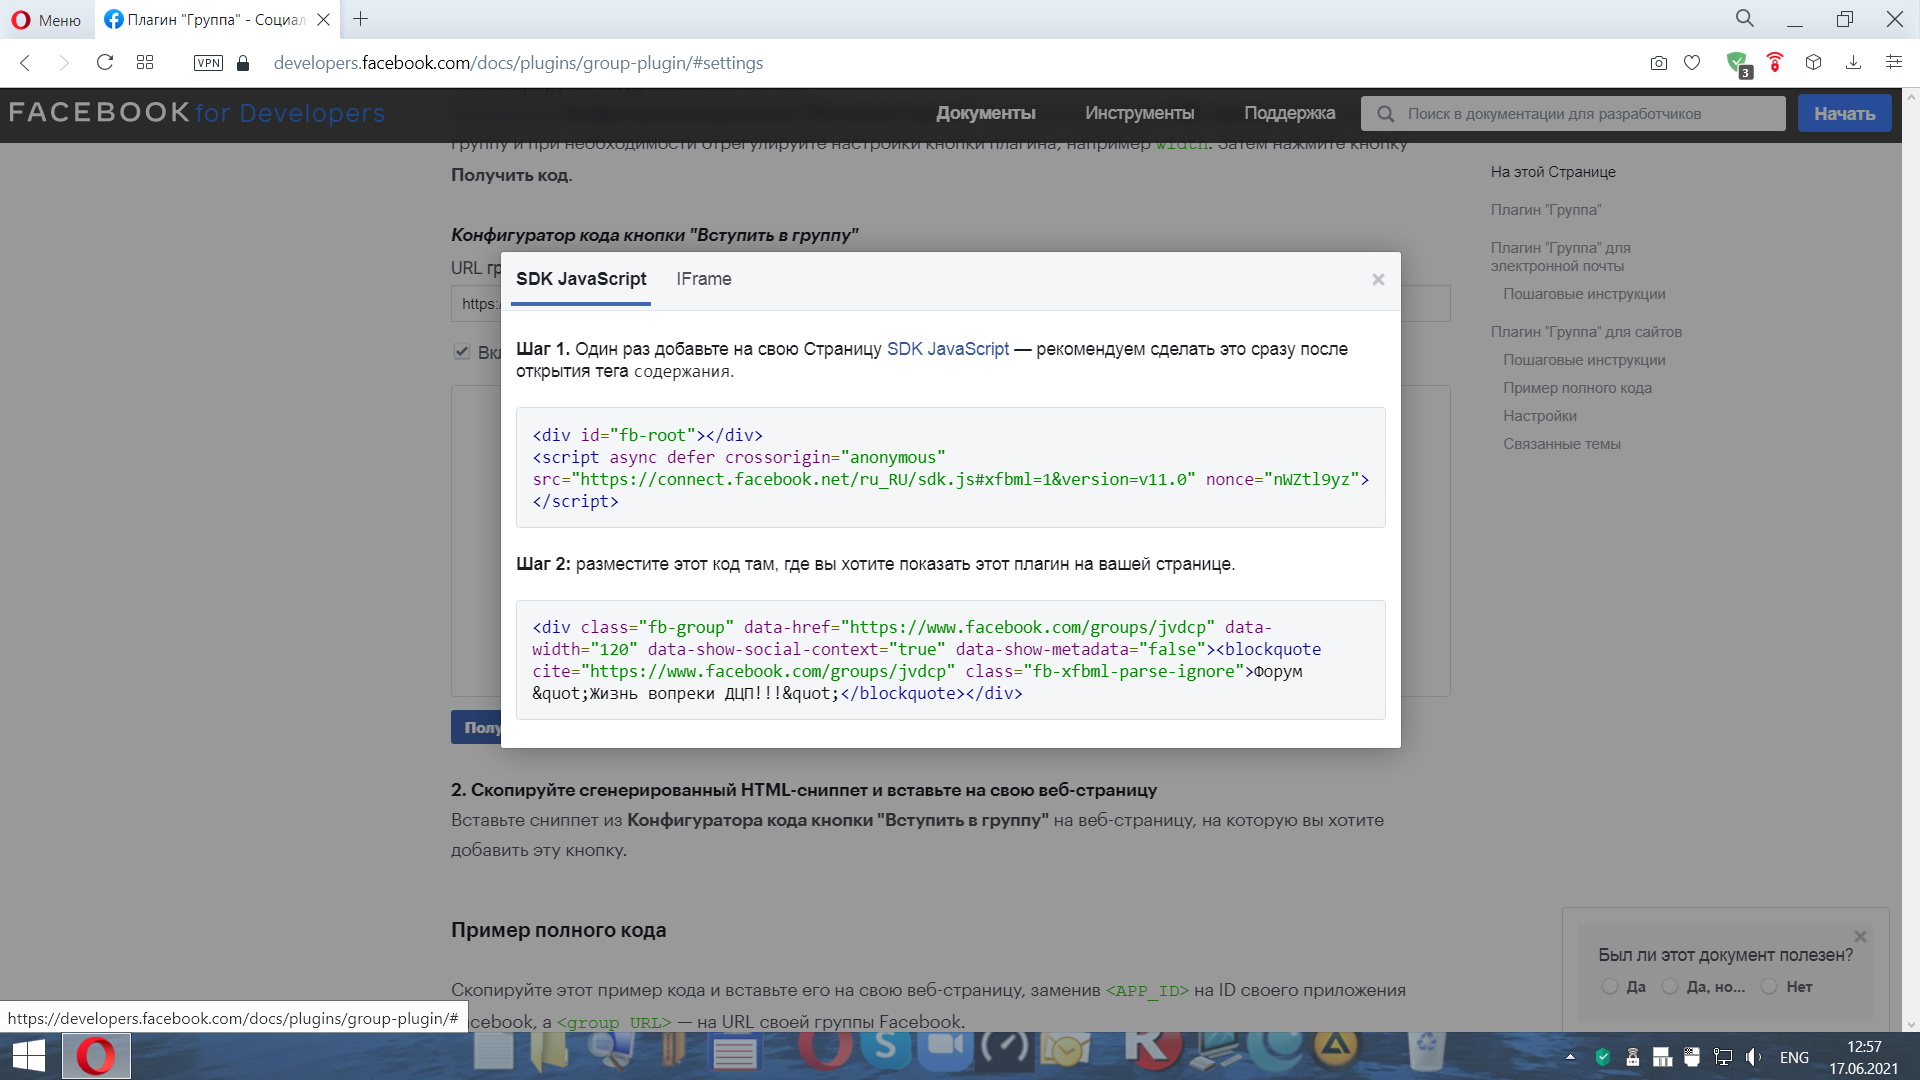Show hidden system tray icons arrow
The image size is (1920, 1080).
(1570, 1057)
